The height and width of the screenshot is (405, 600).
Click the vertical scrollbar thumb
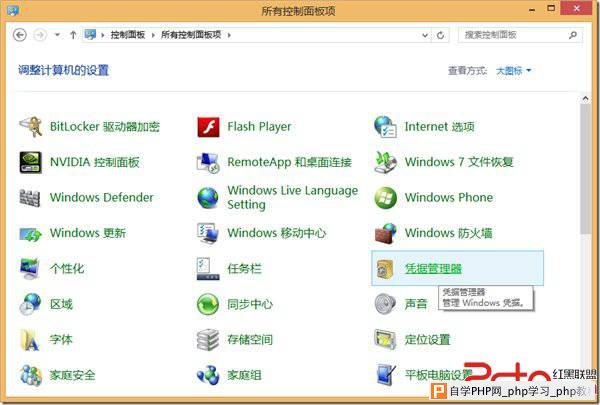[585, 169]
